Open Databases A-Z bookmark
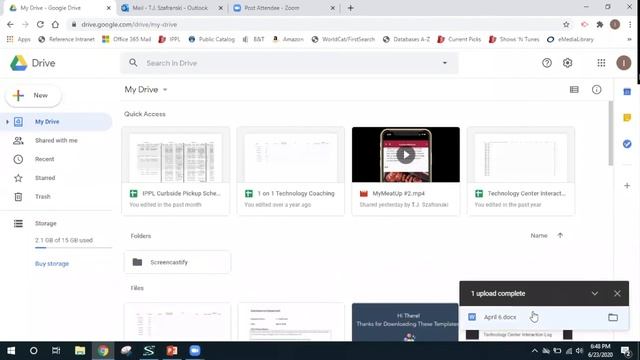This screenshot has height=360, width=640. coord(406,39)
